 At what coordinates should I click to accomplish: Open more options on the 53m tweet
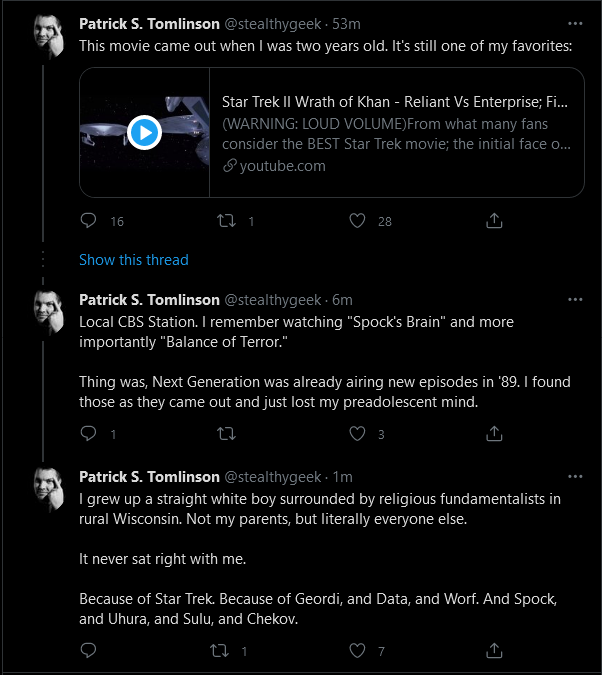(575, 24)
